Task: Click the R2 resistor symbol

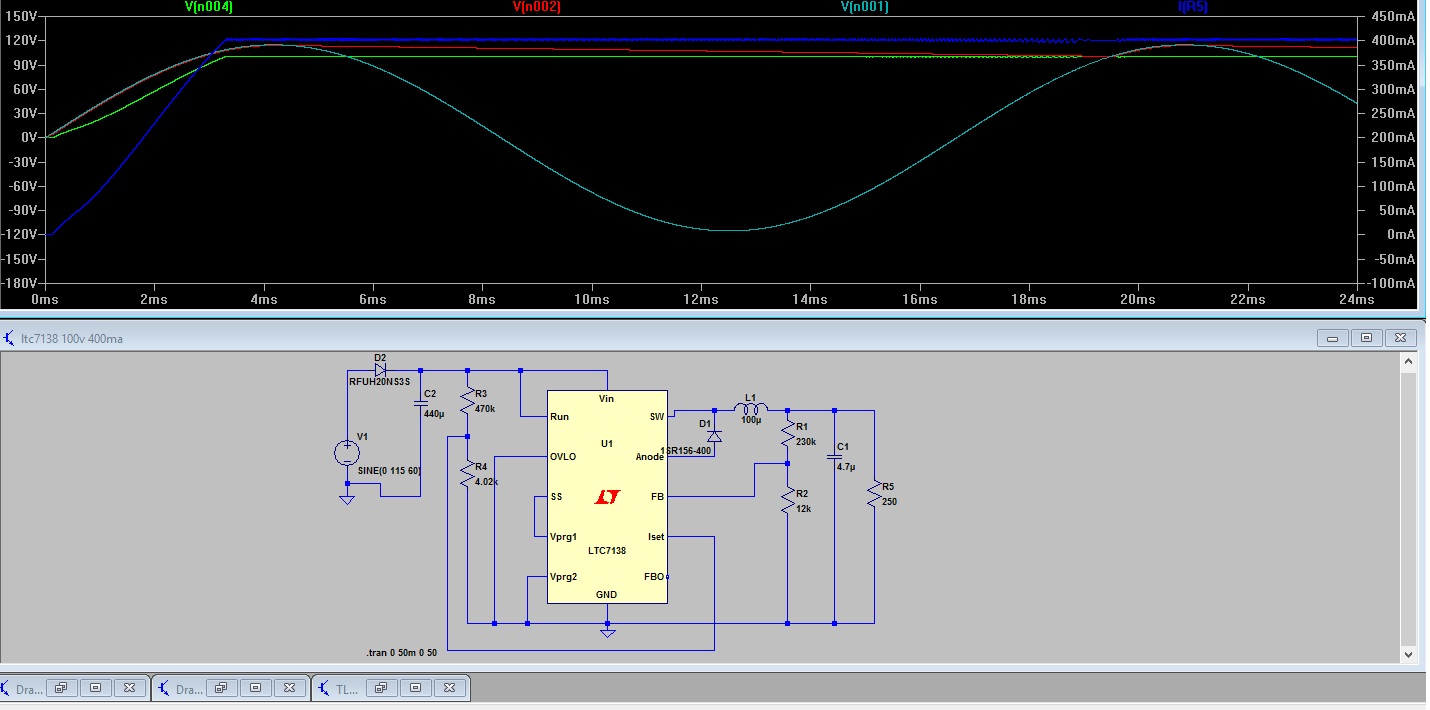Action: pos(788,500)
